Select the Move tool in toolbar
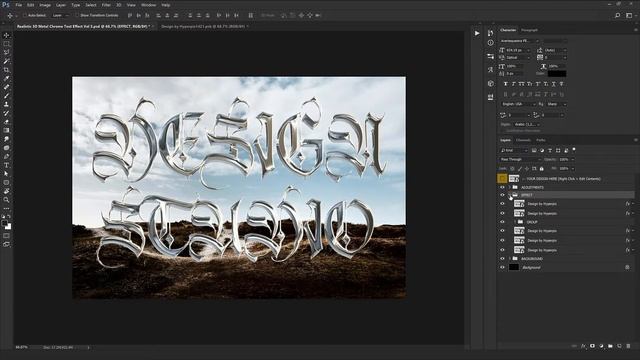Image resolution: width=640 pixels, height=360 pixels. point(7,35)
